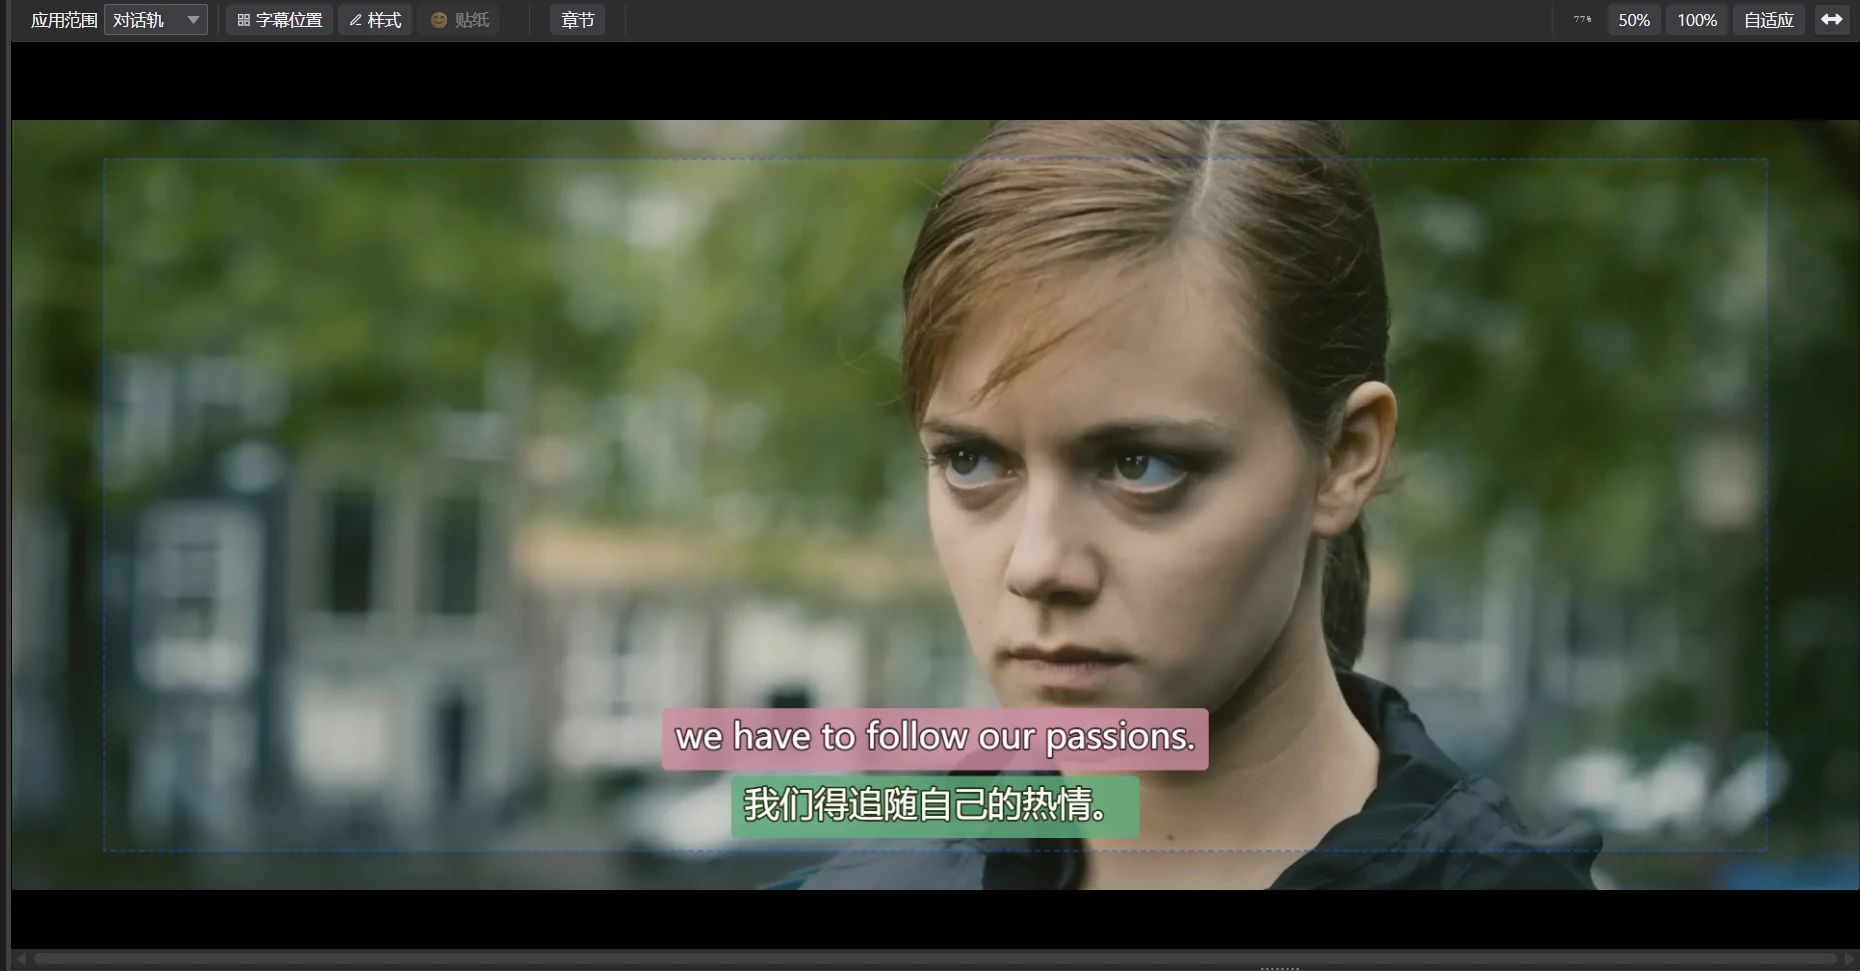Click the dotted panel resize handle at bottom
Screen dimensions: 1860x971
click(1279, 968)
